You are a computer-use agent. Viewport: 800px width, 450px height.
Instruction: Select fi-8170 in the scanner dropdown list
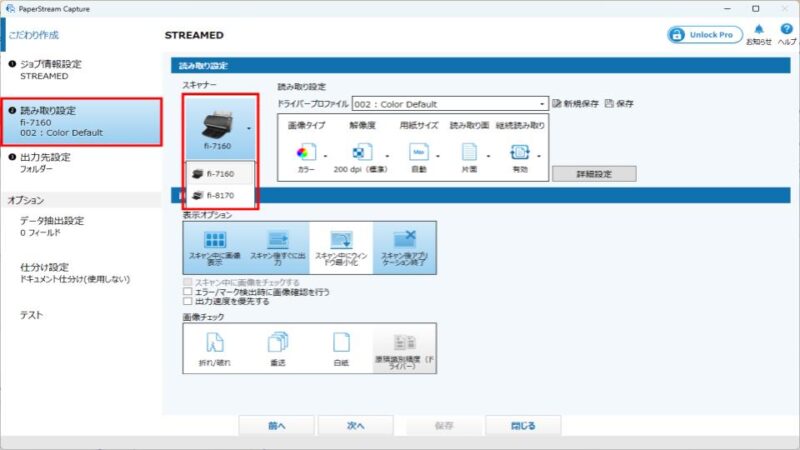point(220,195)
